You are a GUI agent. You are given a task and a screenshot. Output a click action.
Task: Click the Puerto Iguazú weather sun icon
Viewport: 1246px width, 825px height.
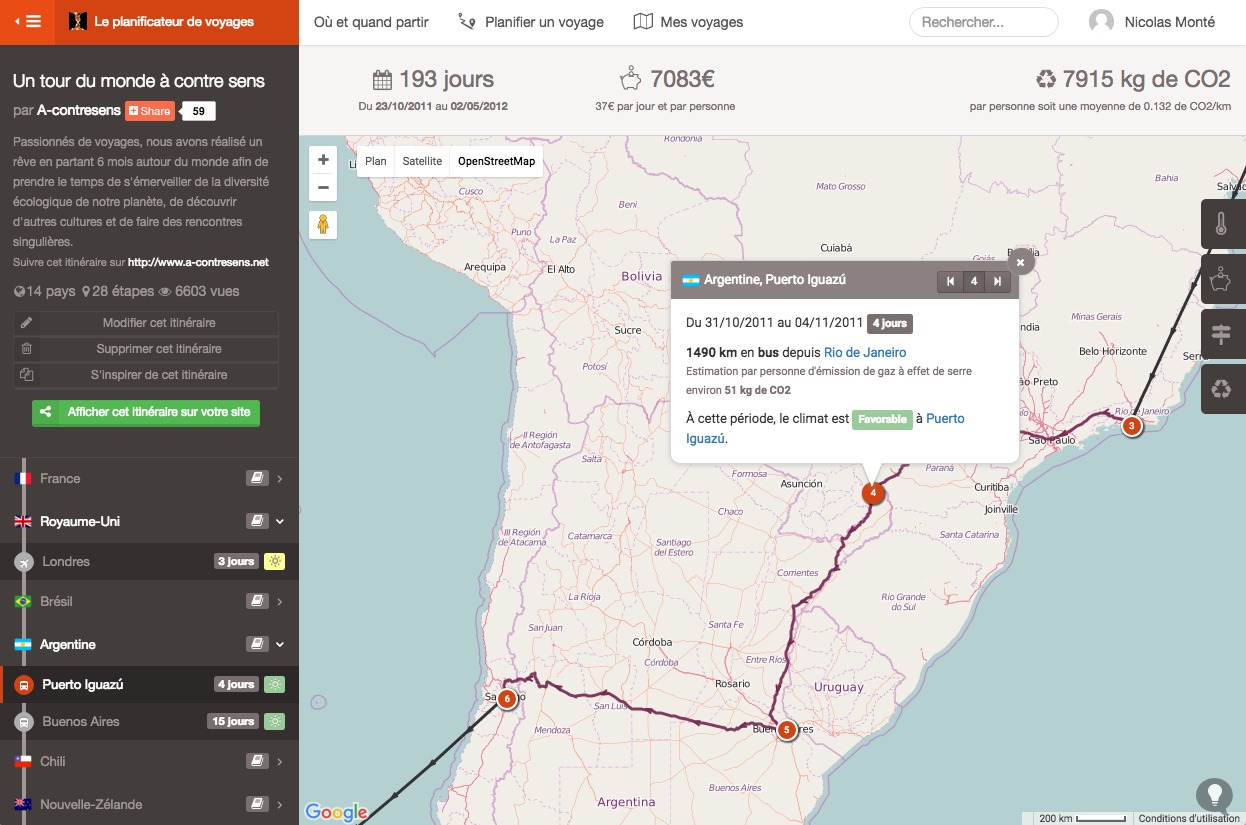274,684
